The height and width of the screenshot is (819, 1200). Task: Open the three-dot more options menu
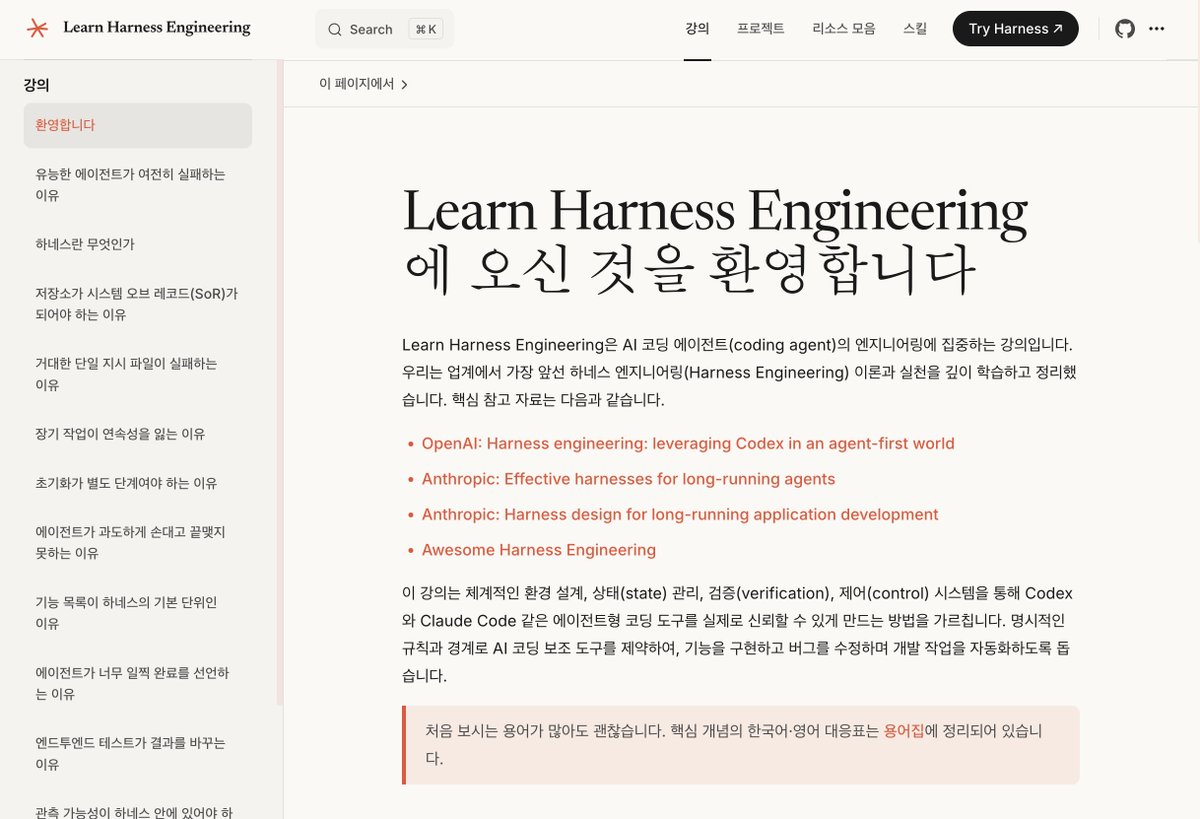click(1157, 29)
